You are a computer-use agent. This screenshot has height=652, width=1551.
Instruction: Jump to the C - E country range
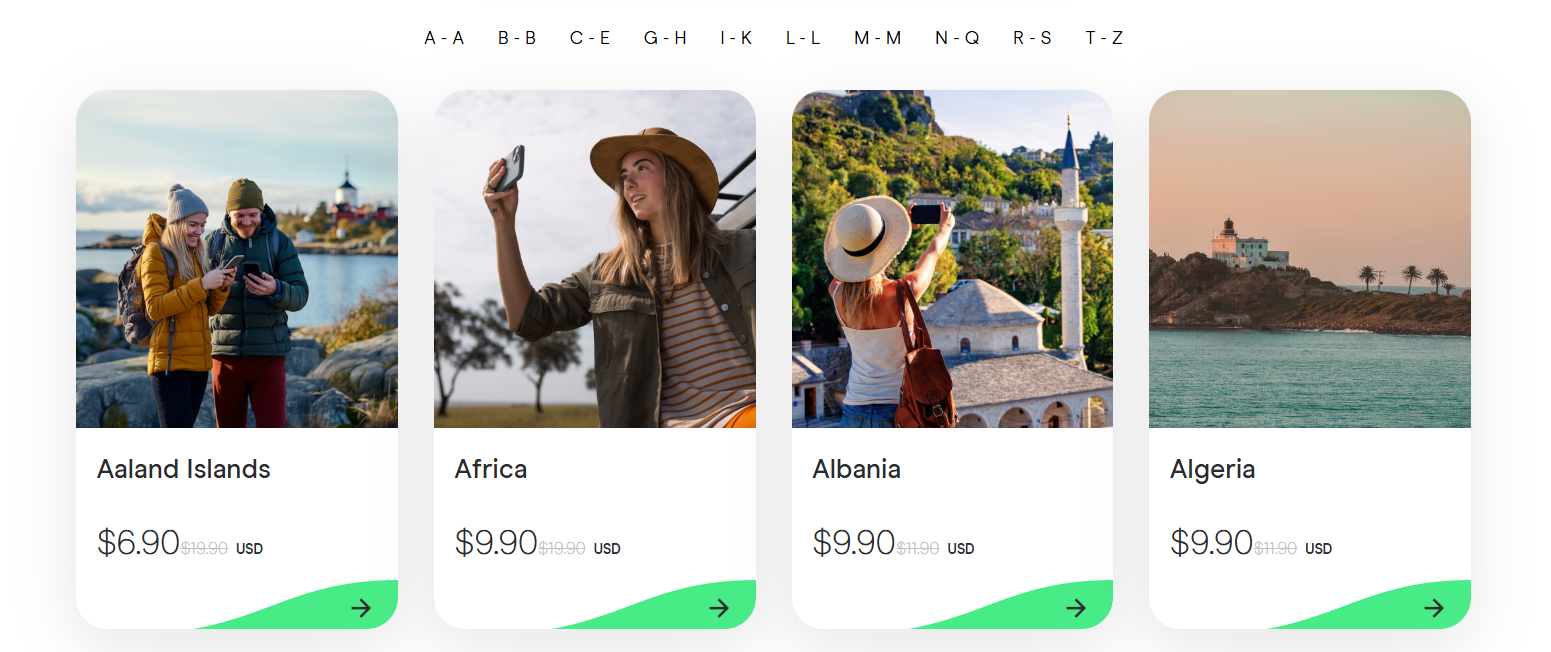click(590, 38)
